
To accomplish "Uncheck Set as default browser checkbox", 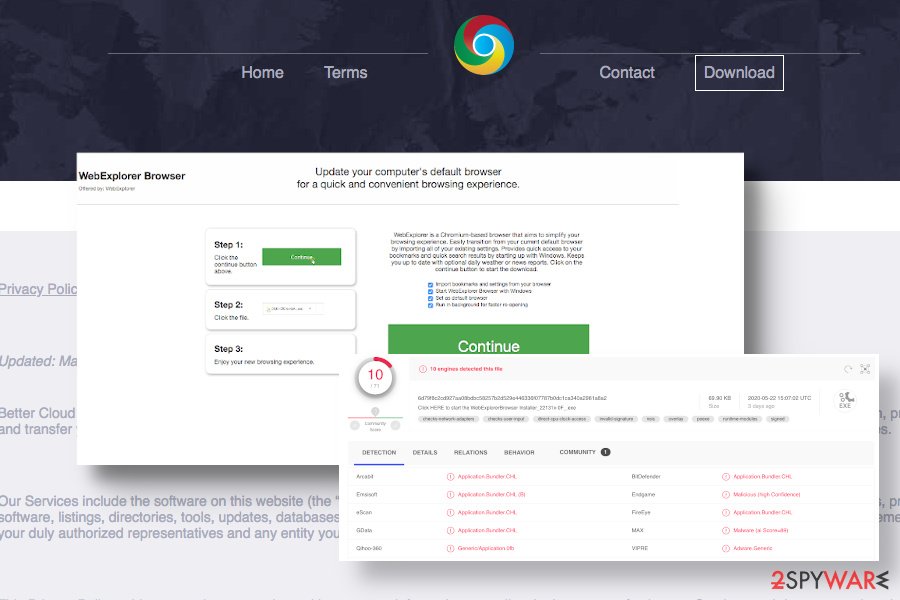I will (x=430, y=298).
